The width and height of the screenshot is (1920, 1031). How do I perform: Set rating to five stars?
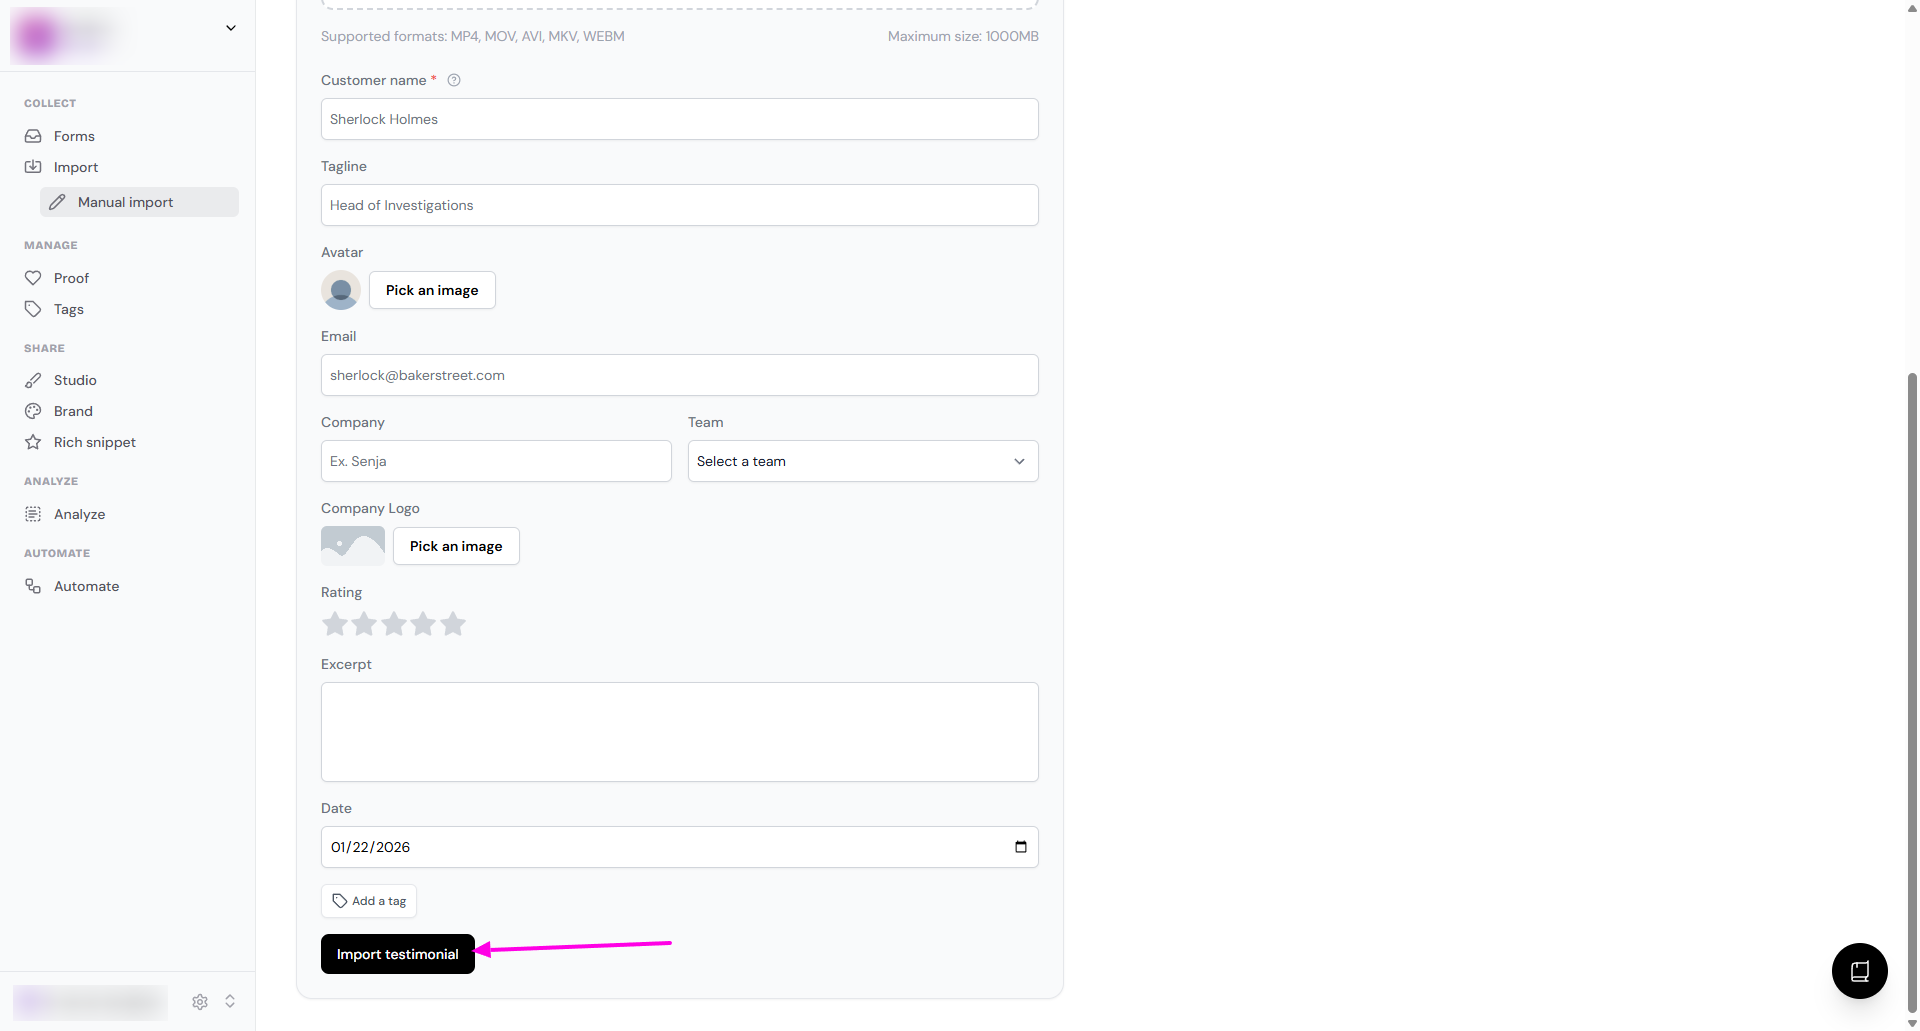tap(453, 624)
